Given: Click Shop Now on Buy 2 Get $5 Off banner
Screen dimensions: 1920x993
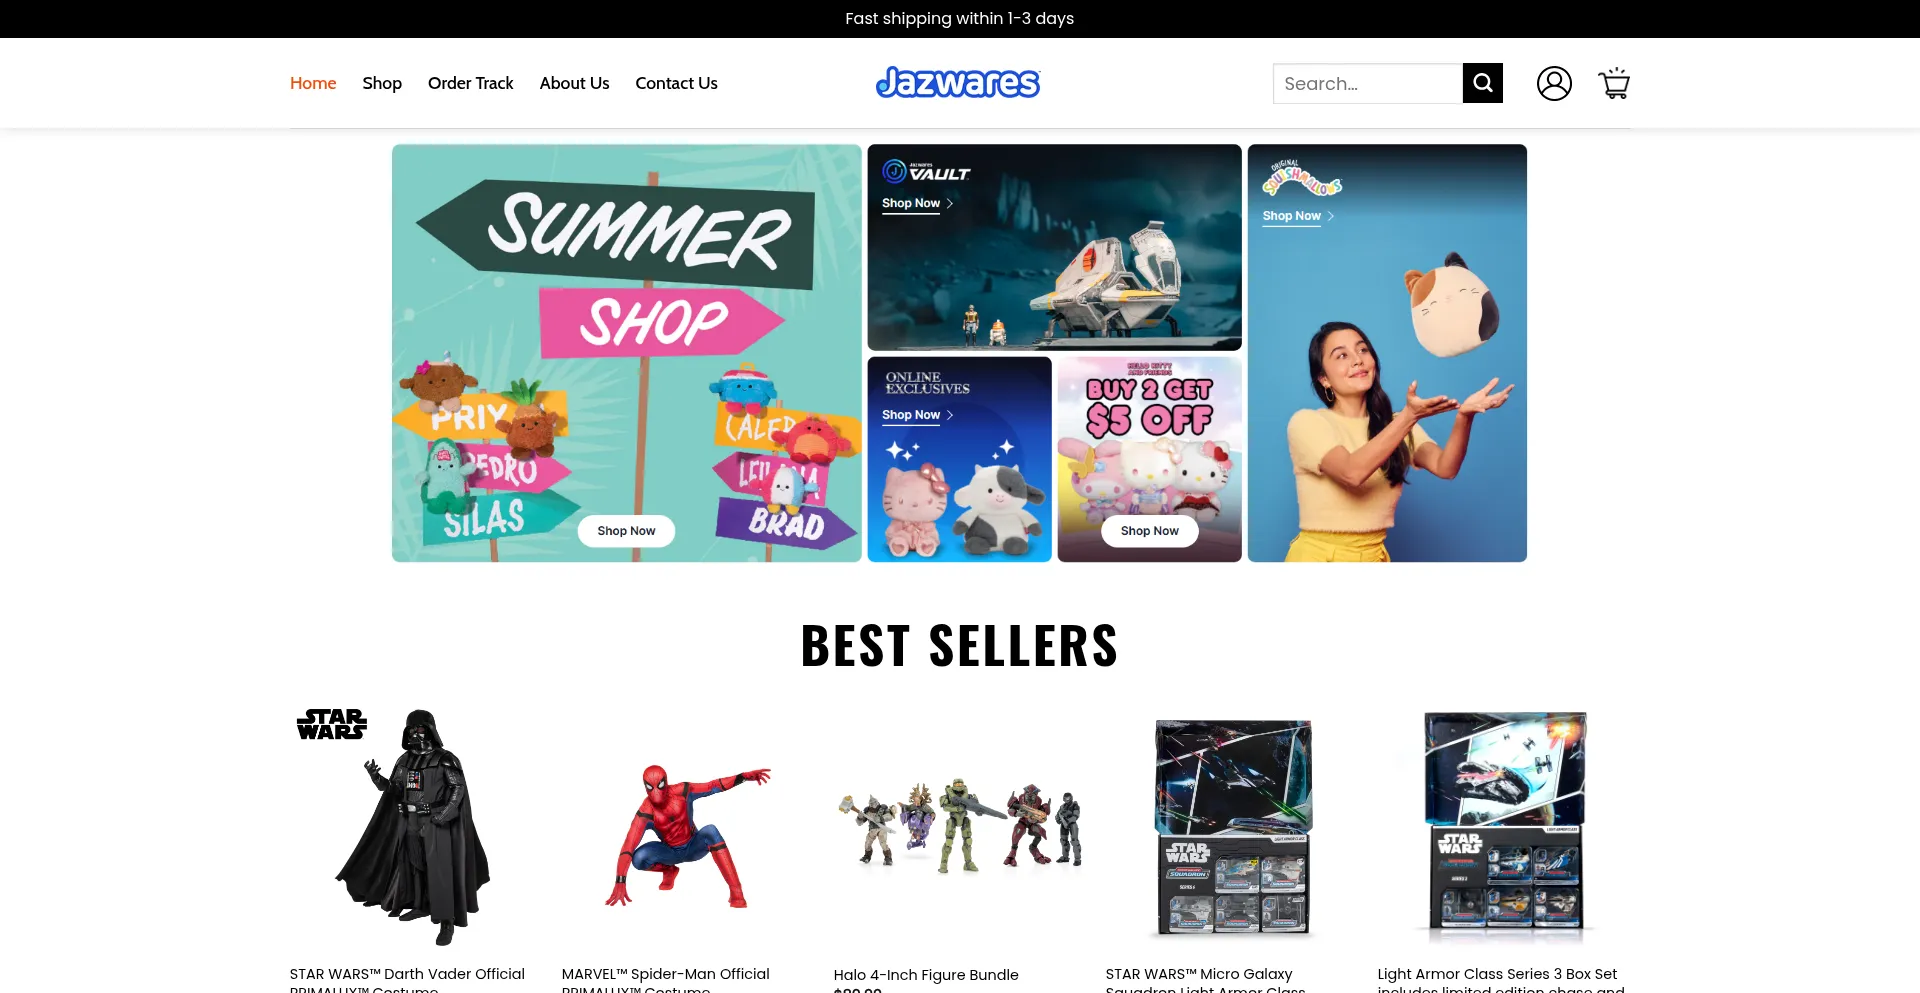Looking at the screenshot, I should point(1149,531).
